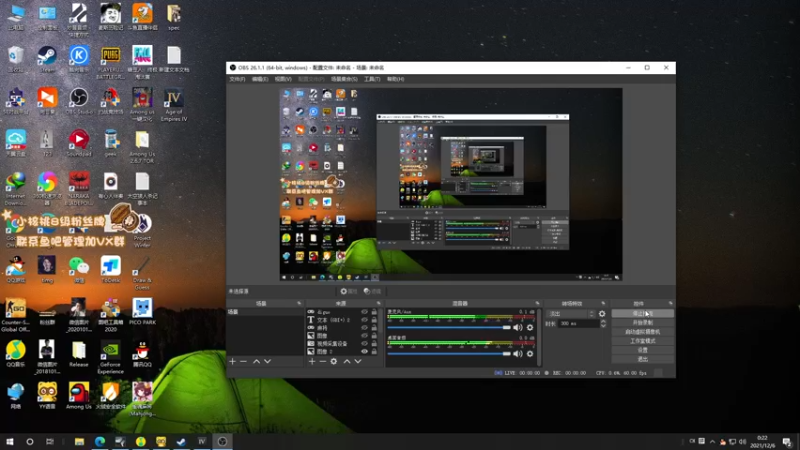800x450 pixels.
Task: Move selected source up with arrow icon
Action: click(x=346, y=361)
